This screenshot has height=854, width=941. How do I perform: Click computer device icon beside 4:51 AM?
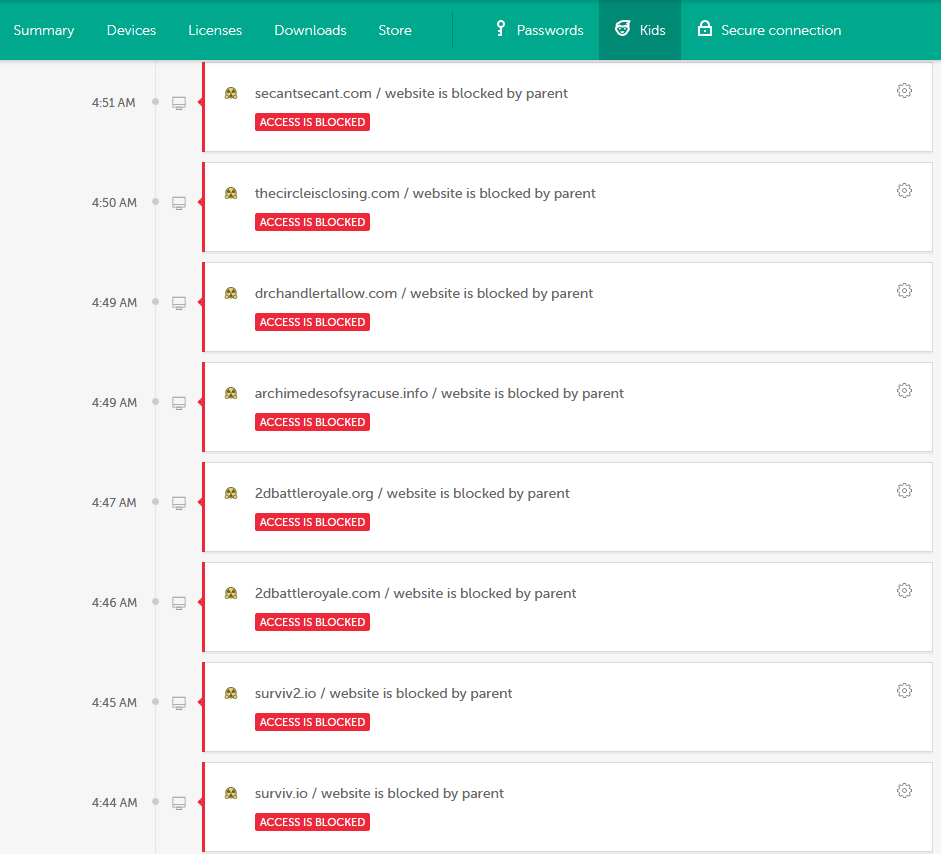(179, 103)
